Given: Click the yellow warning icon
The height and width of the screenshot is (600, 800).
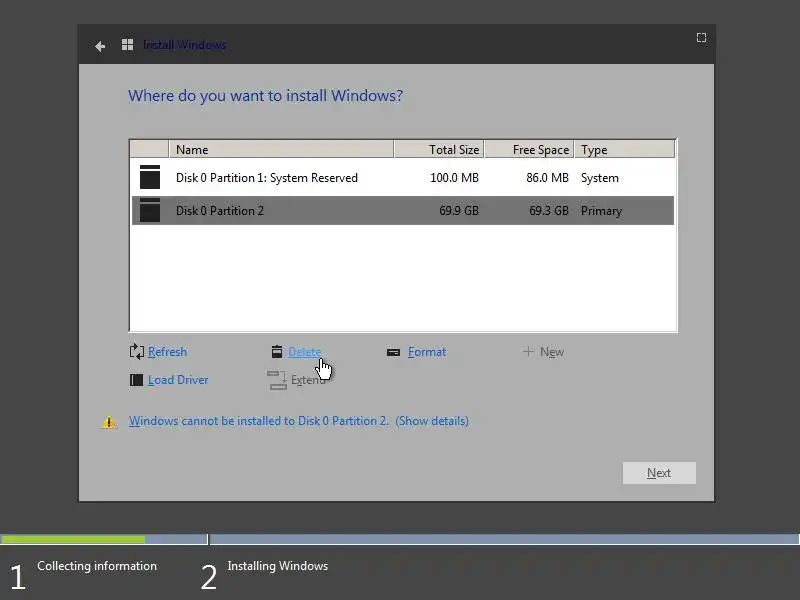Looking at the screenshot, I should click(109, 422).
